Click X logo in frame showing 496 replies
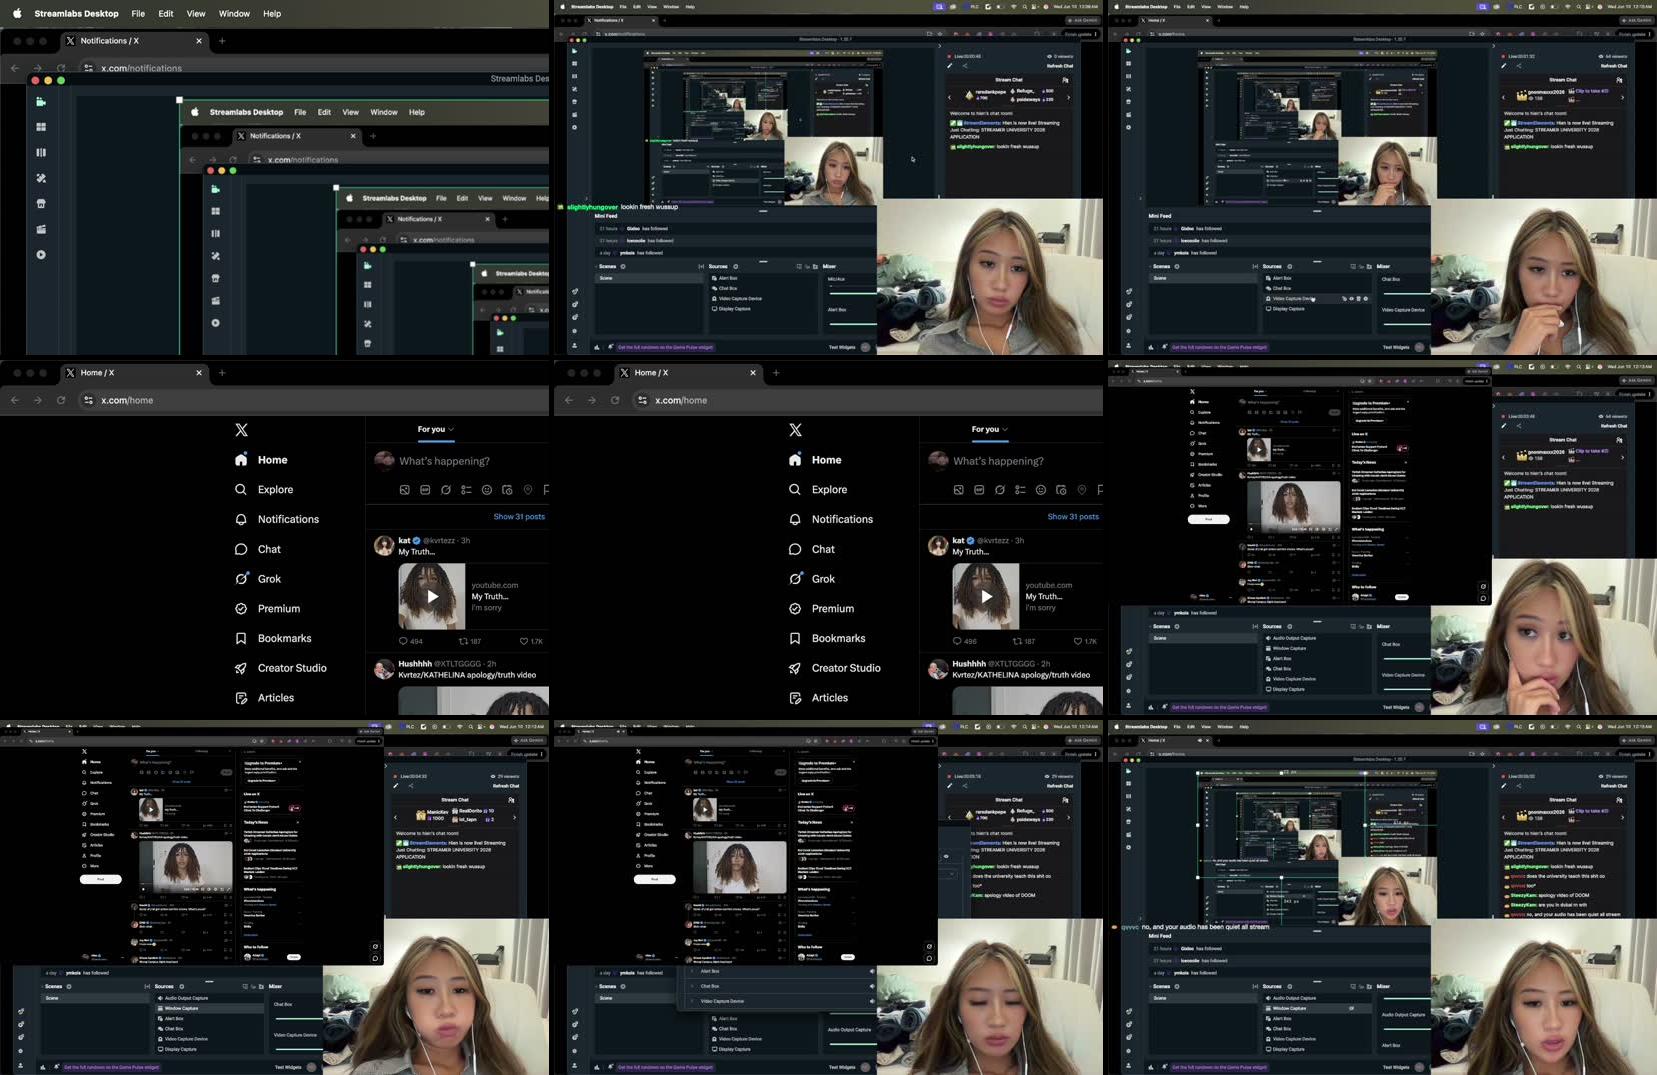The image size is (1657, 1075). point(795,430)
